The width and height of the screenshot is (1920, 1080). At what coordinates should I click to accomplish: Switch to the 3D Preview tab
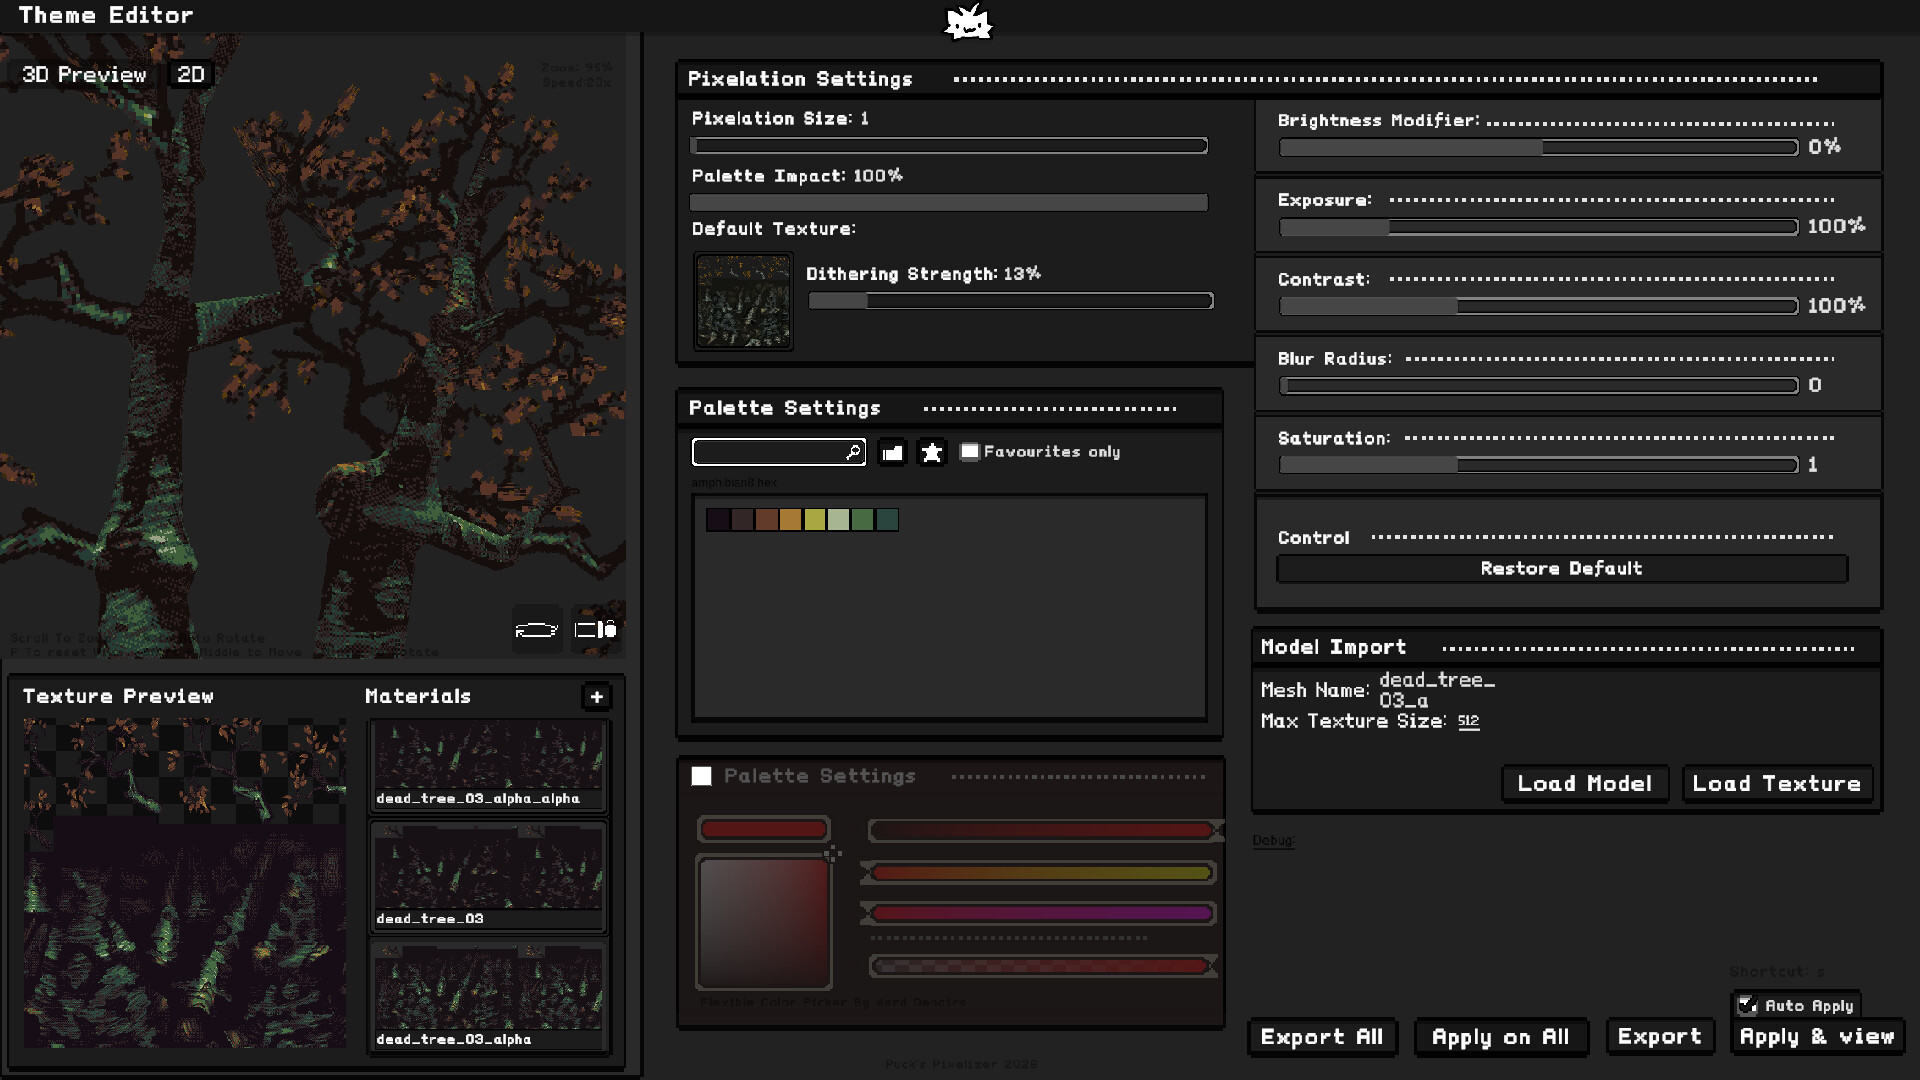(x=84, y=75)
